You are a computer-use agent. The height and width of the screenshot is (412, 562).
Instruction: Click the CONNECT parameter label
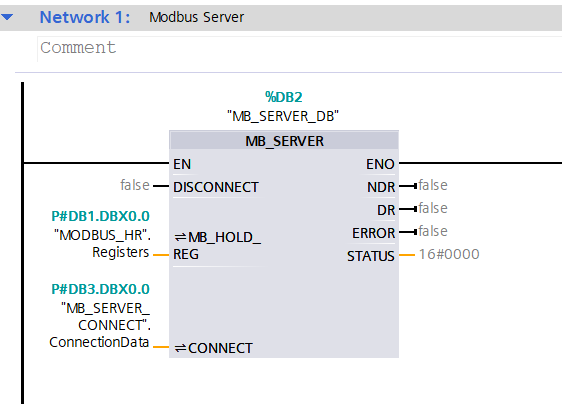tap(214, 348)
